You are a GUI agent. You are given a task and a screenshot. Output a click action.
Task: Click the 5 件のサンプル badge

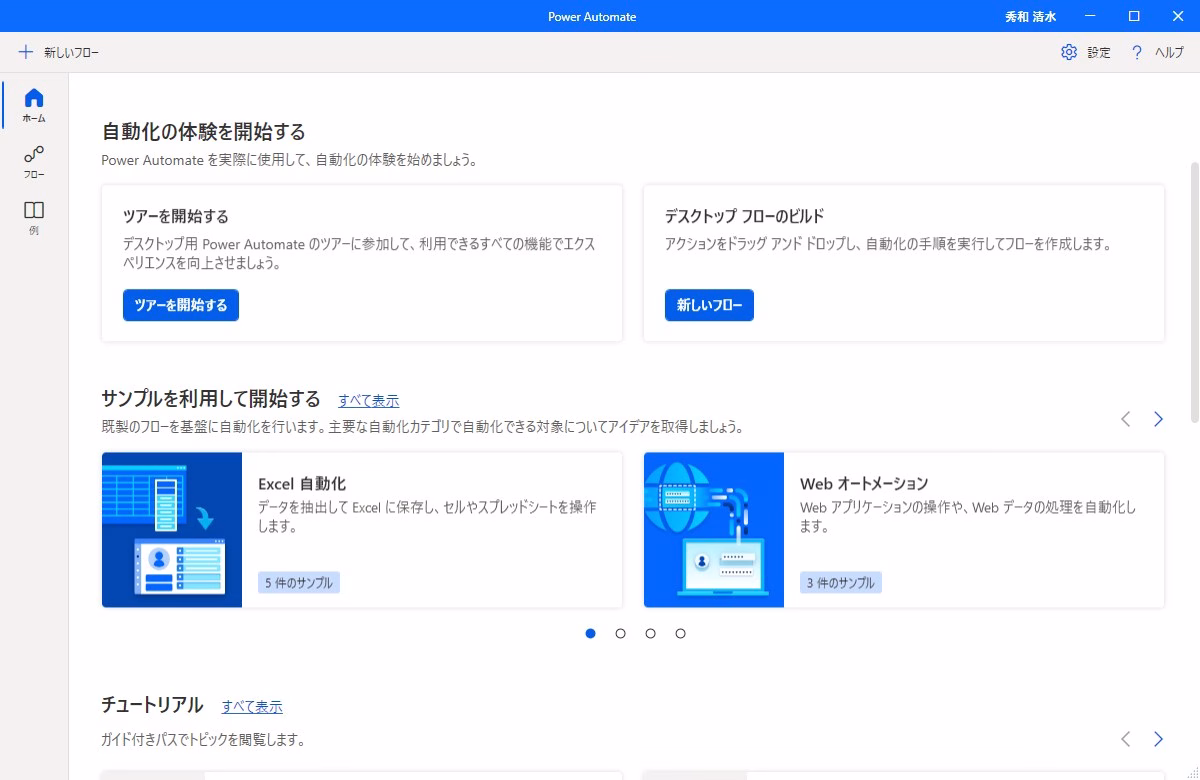299,583
